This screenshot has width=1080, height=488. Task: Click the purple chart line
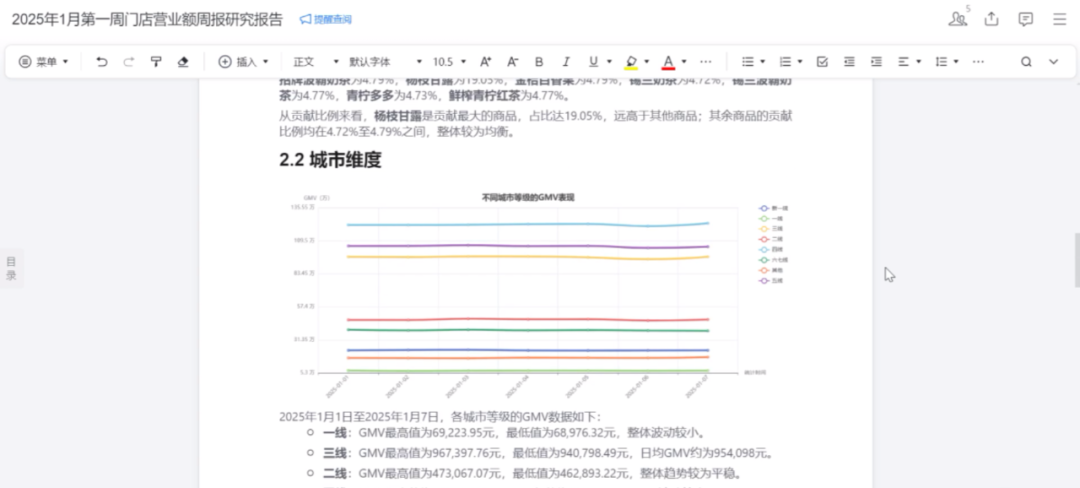[x=528, y=246]
